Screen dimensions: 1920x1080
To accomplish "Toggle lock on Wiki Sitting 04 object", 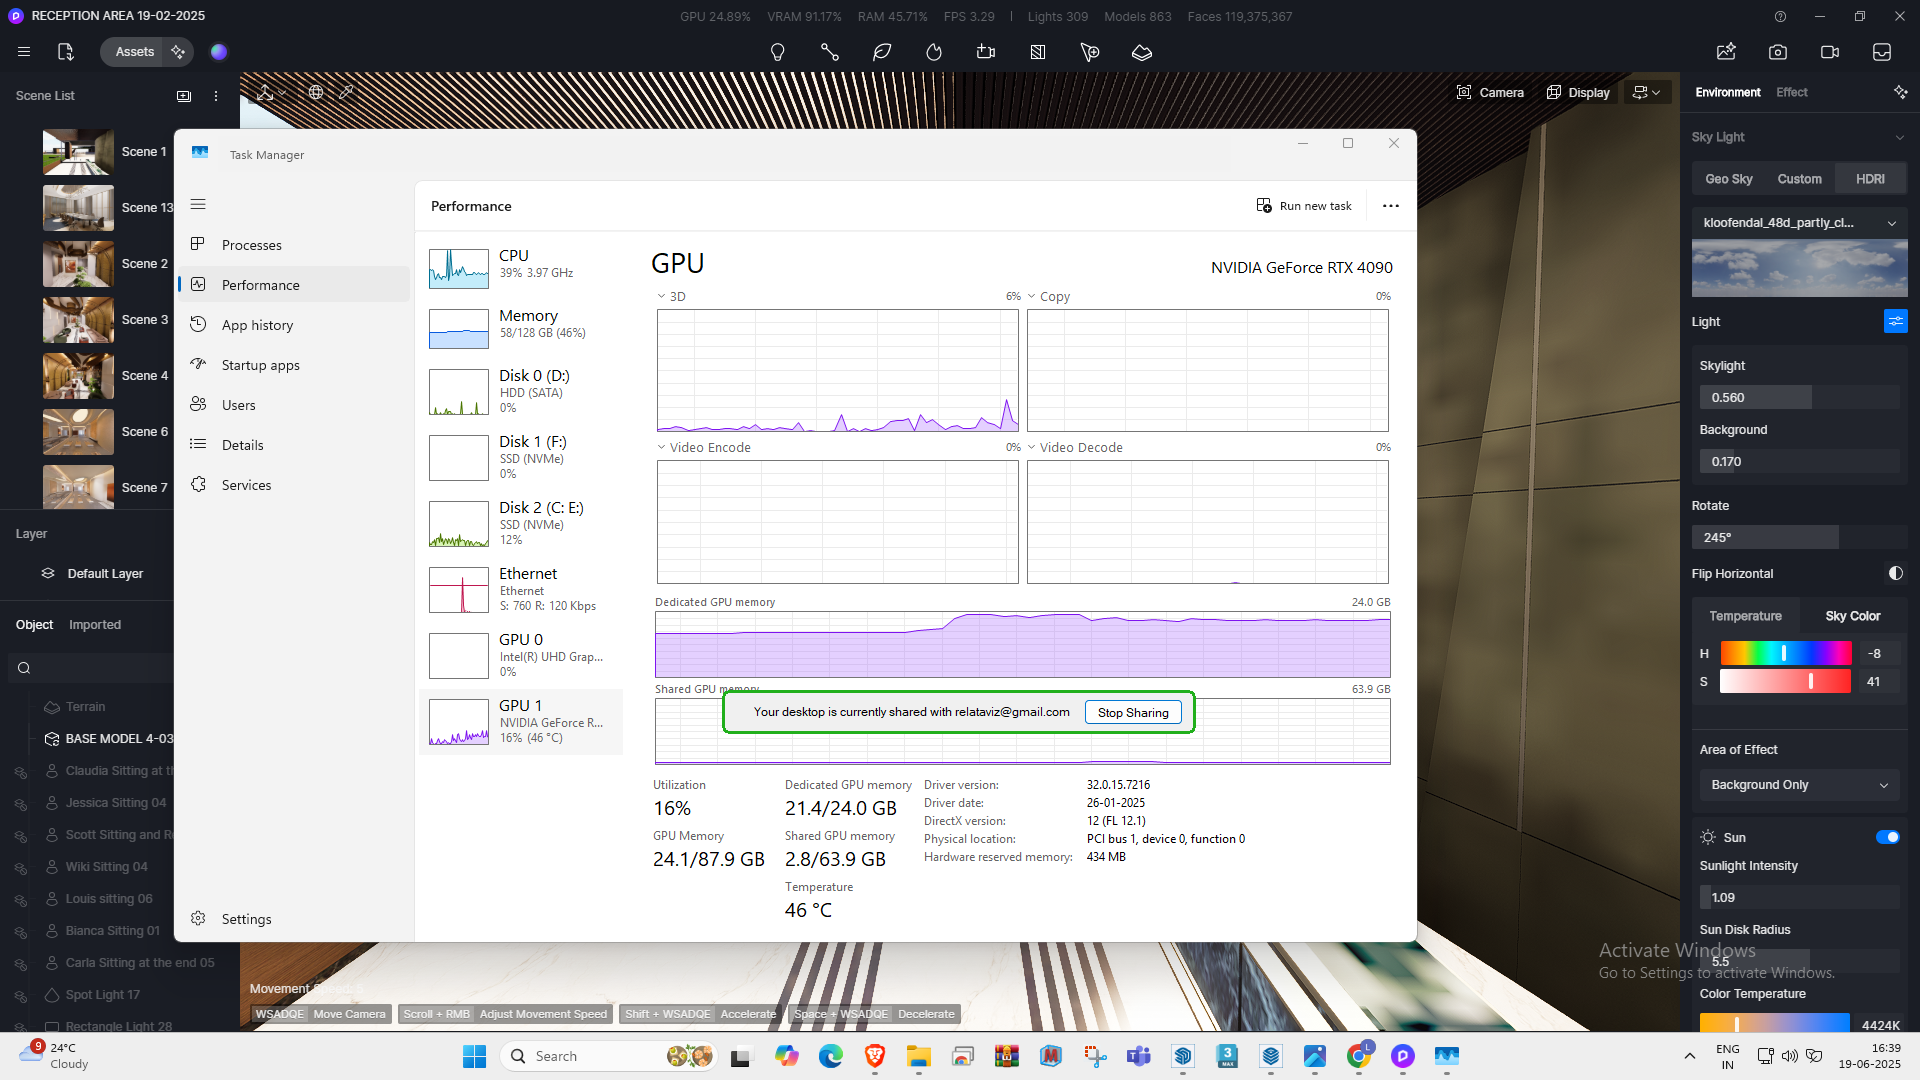I will (x=19, y=868).
